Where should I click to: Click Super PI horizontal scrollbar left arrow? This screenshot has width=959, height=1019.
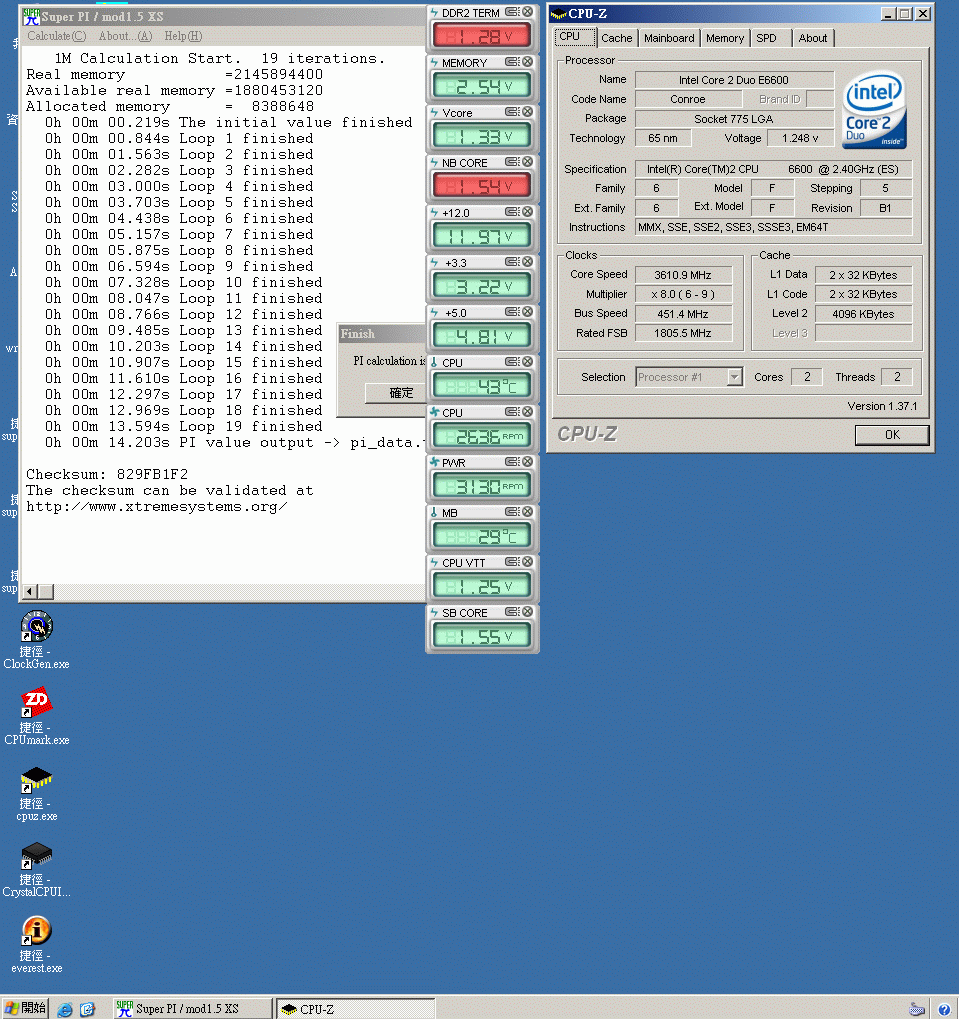(x=30, y=591)
